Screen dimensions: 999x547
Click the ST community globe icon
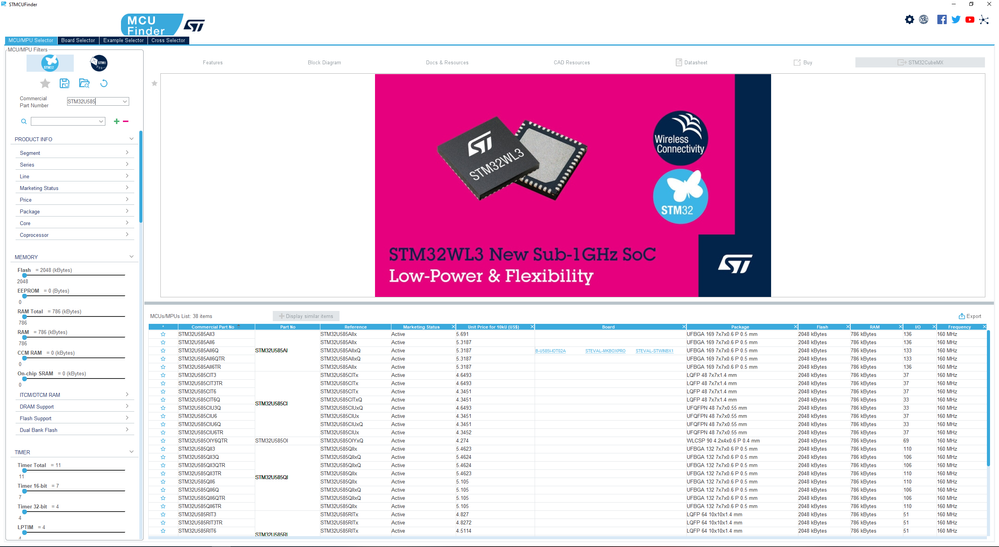[x=924, y=20]
